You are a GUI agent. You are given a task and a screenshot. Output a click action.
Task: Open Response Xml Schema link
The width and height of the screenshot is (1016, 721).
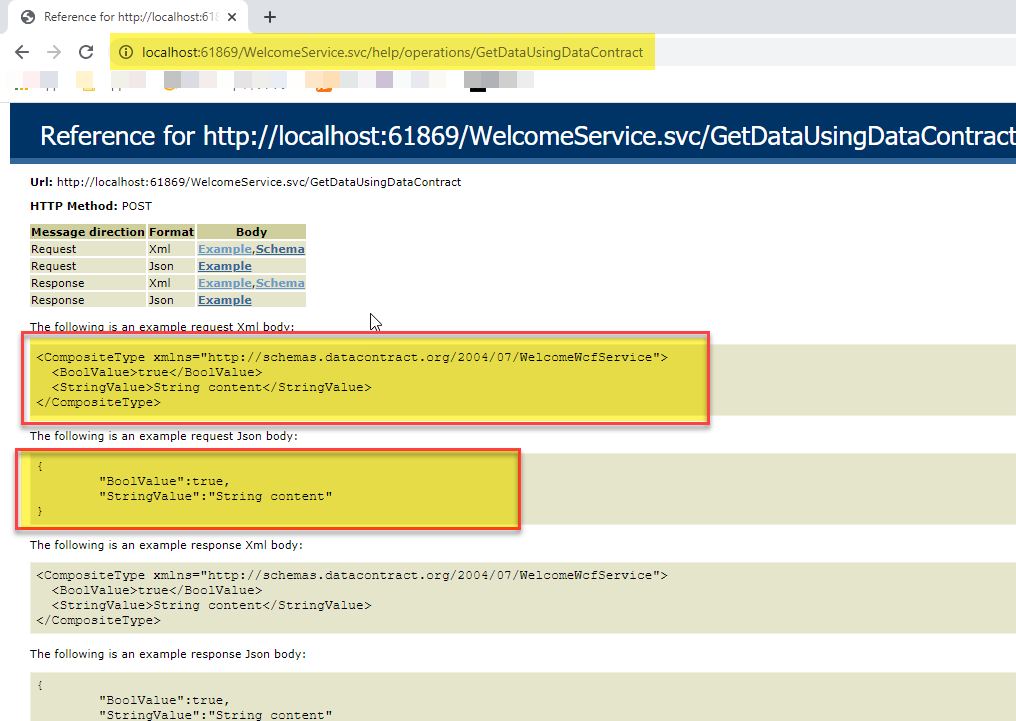point(280,283)
